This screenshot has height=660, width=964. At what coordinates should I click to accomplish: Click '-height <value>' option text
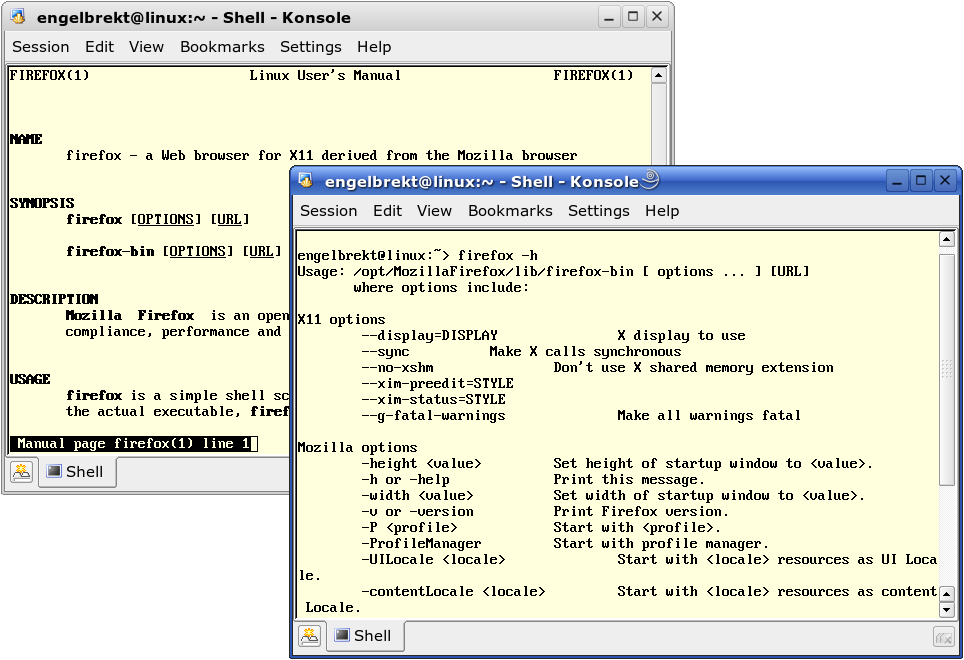click(422, 463)
